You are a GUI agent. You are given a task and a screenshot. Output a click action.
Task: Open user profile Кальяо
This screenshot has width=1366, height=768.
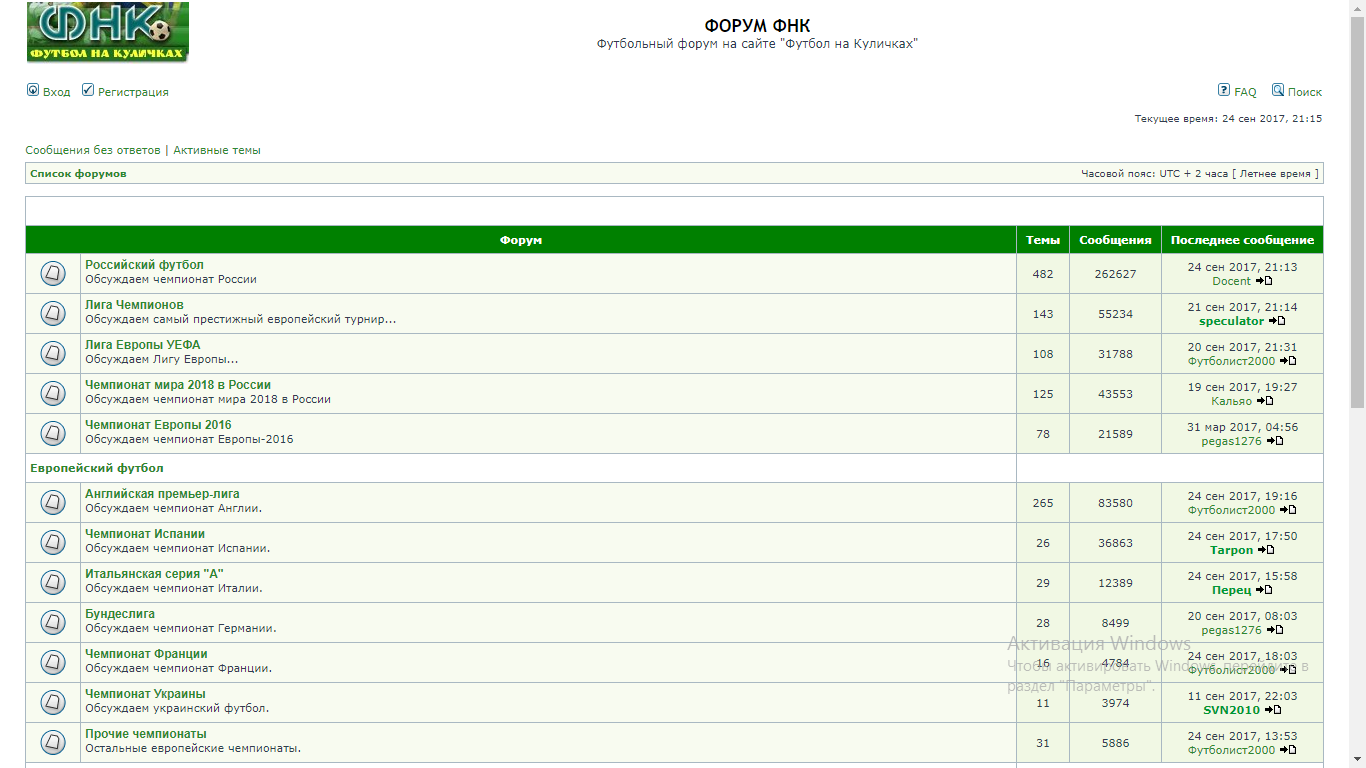[1232, 401]
